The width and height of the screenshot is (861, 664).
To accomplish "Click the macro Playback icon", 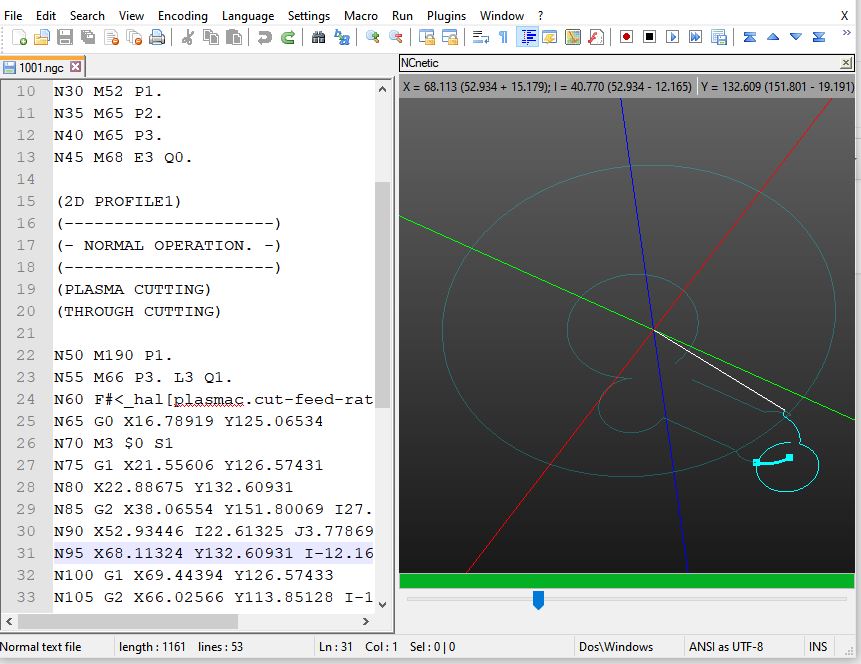I will coord(672,37).
